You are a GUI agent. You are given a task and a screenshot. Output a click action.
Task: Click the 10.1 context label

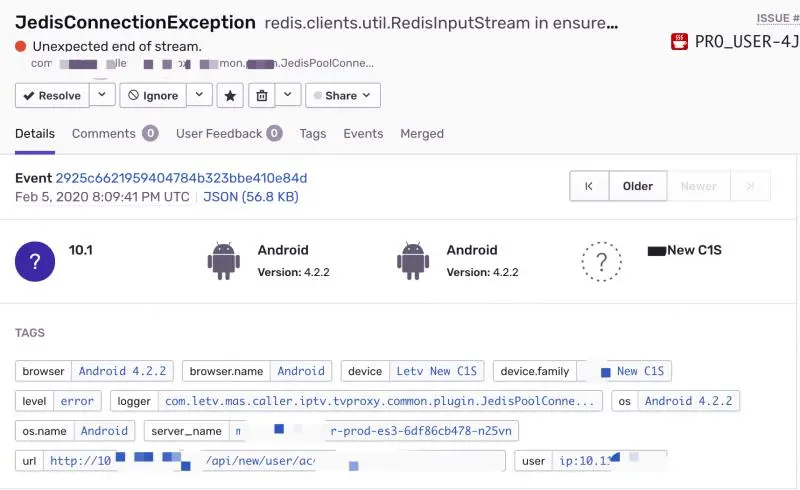[81, 250]
